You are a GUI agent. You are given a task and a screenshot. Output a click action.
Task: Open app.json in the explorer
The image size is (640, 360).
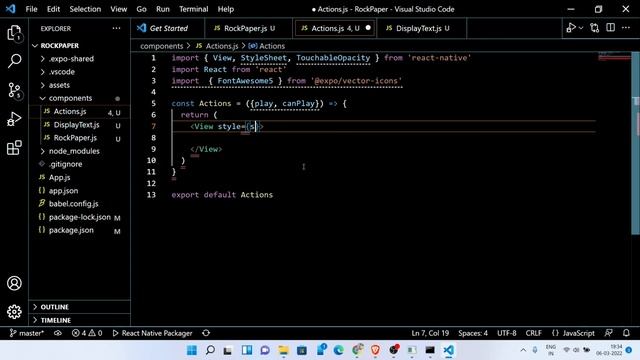click(x=80, y=191)
